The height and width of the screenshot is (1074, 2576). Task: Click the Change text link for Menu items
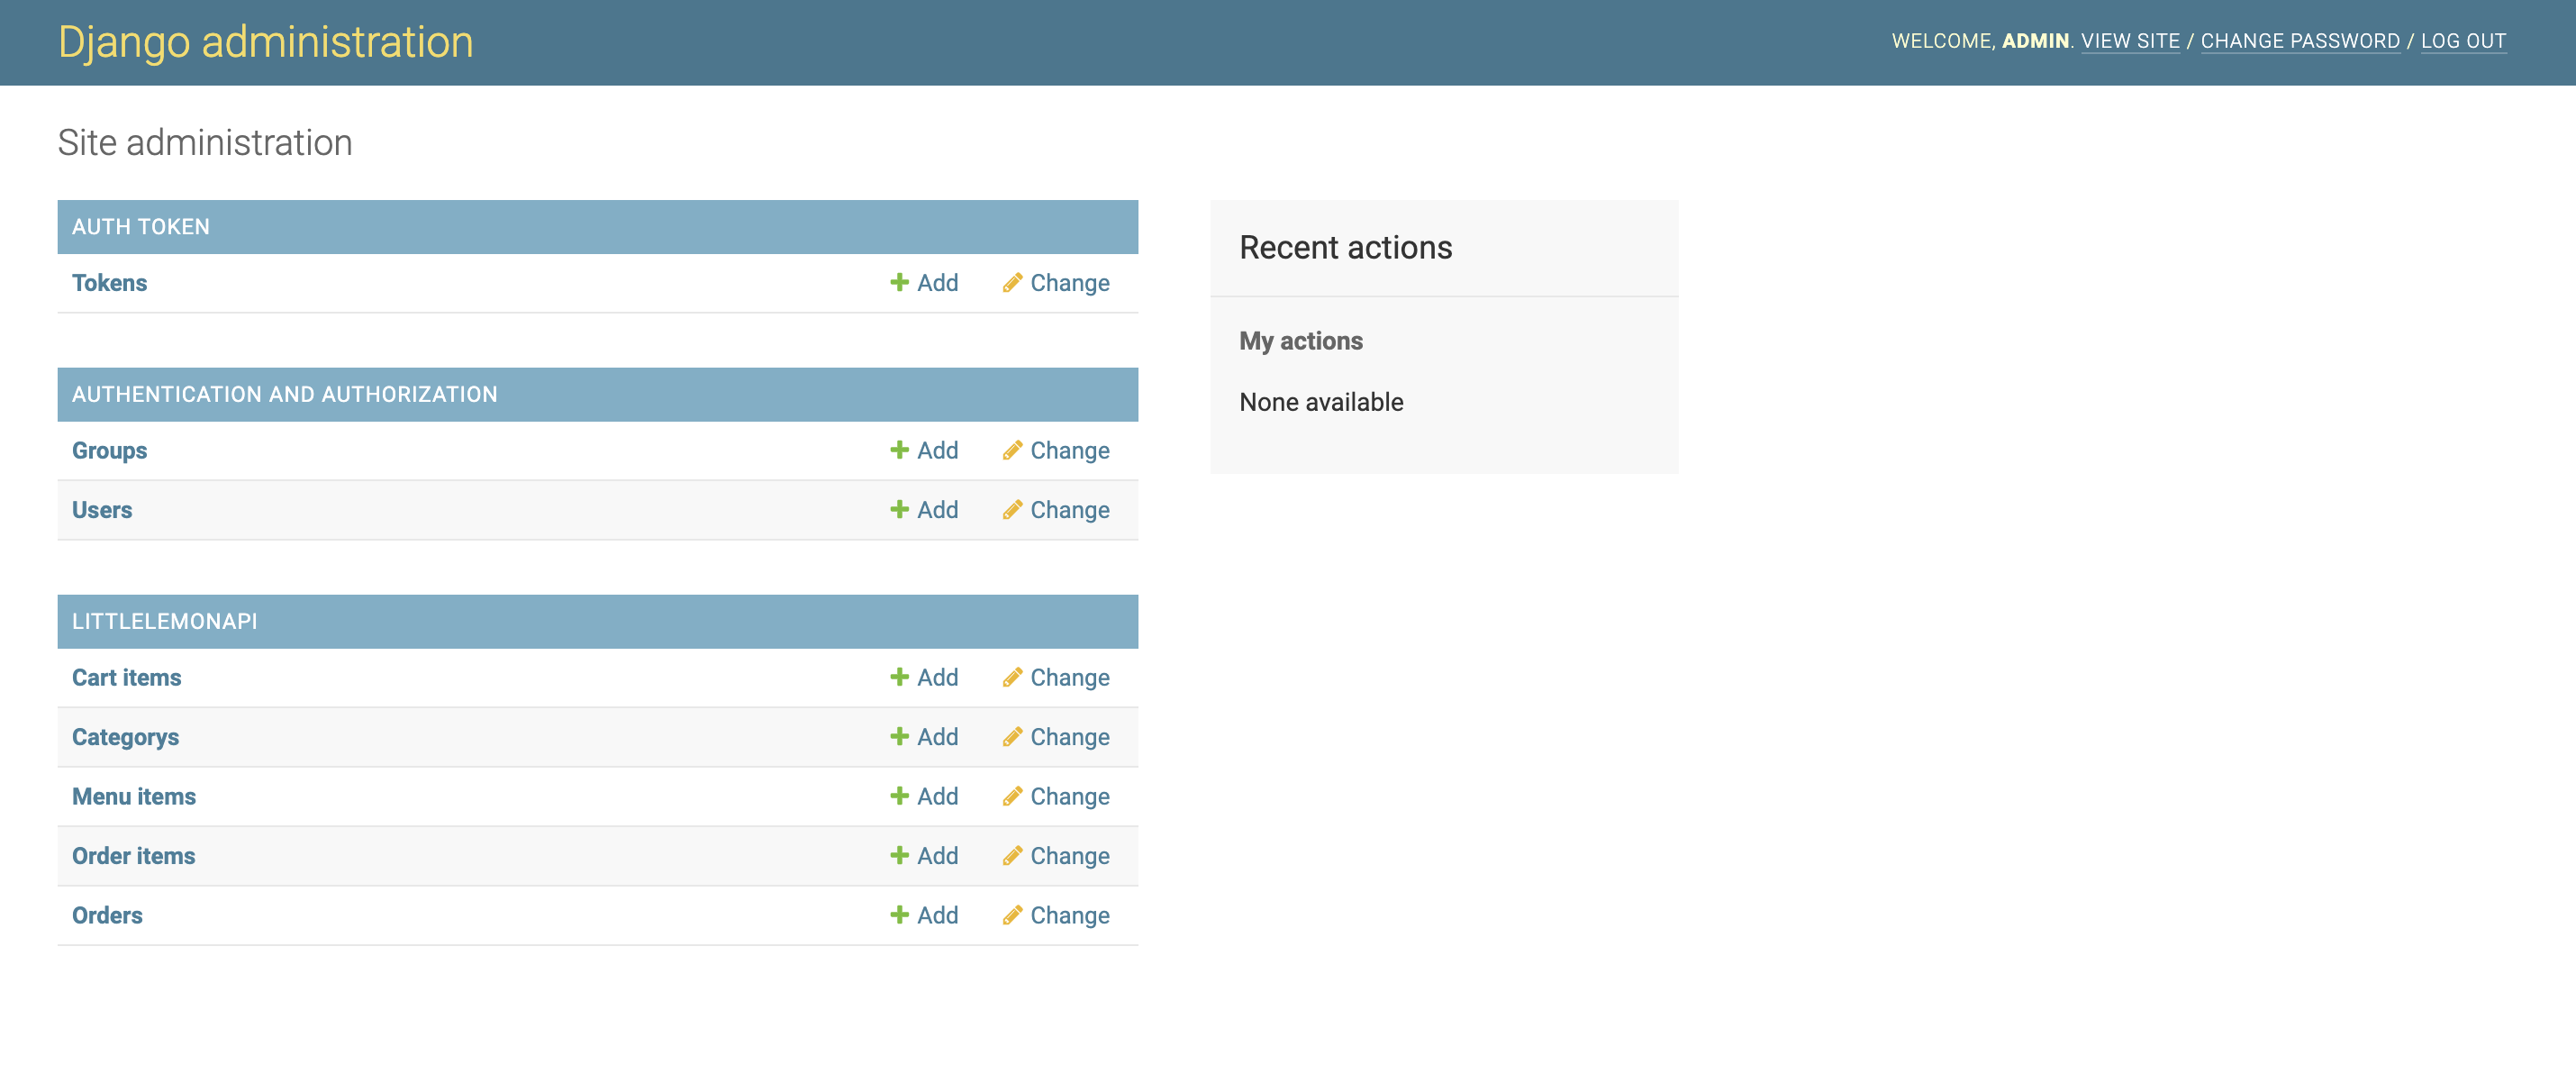tap(1069, 797)
